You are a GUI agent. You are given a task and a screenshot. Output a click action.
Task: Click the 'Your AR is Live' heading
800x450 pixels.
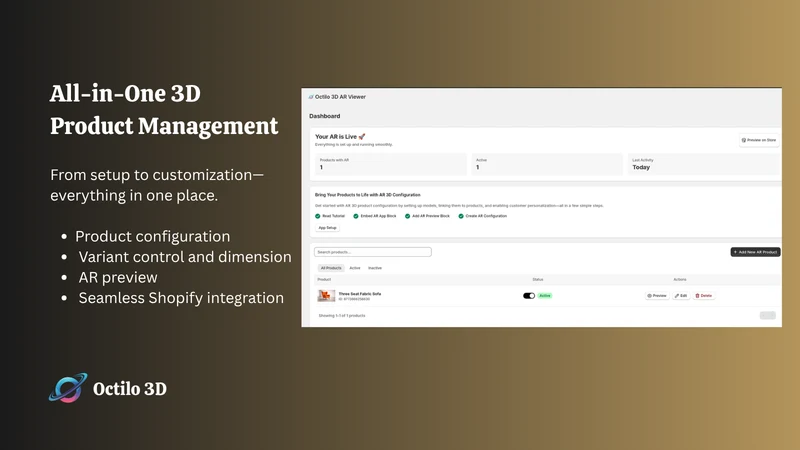[x=340, y=137]
